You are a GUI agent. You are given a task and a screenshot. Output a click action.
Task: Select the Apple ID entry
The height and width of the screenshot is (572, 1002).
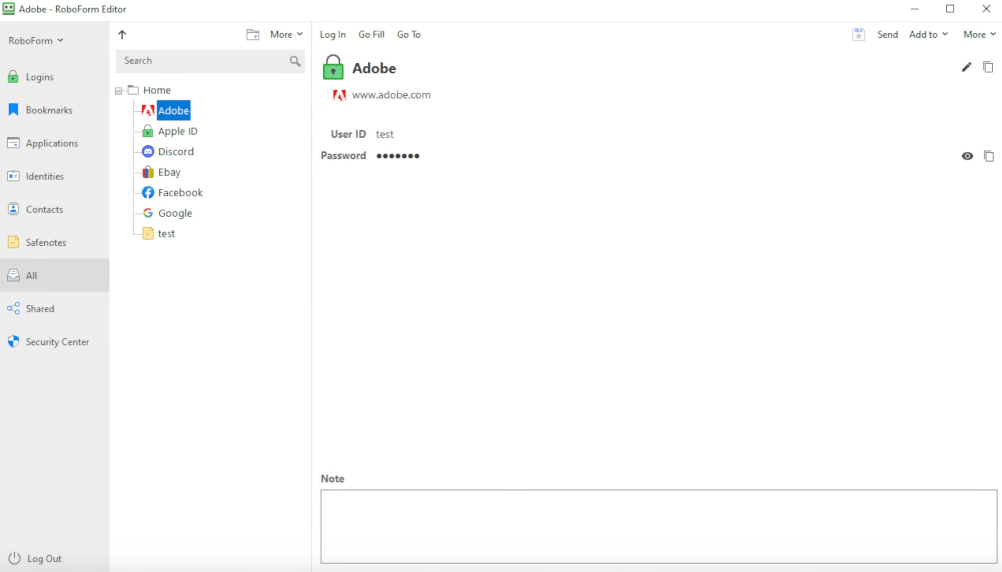click(x=178, y=131)
